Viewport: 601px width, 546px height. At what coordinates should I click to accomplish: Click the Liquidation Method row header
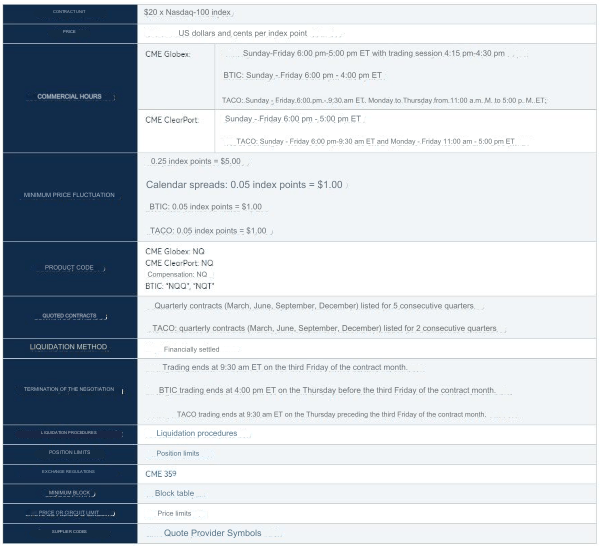(69, 348)
